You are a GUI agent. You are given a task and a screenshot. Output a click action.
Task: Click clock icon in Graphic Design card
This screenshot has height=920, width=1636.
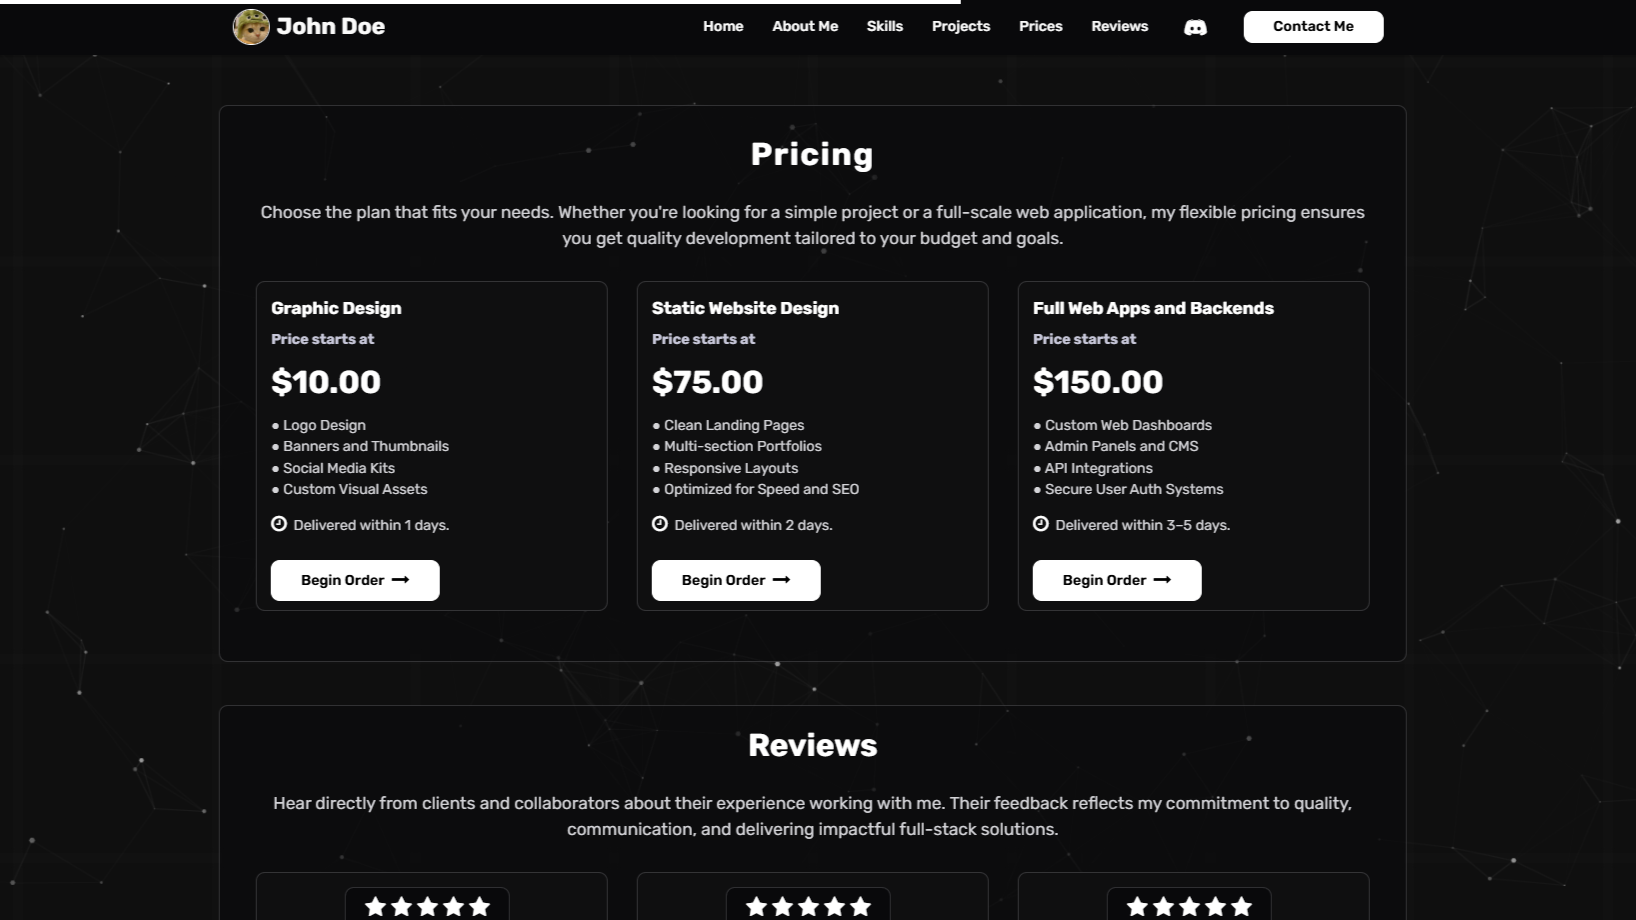coord(279,524)
